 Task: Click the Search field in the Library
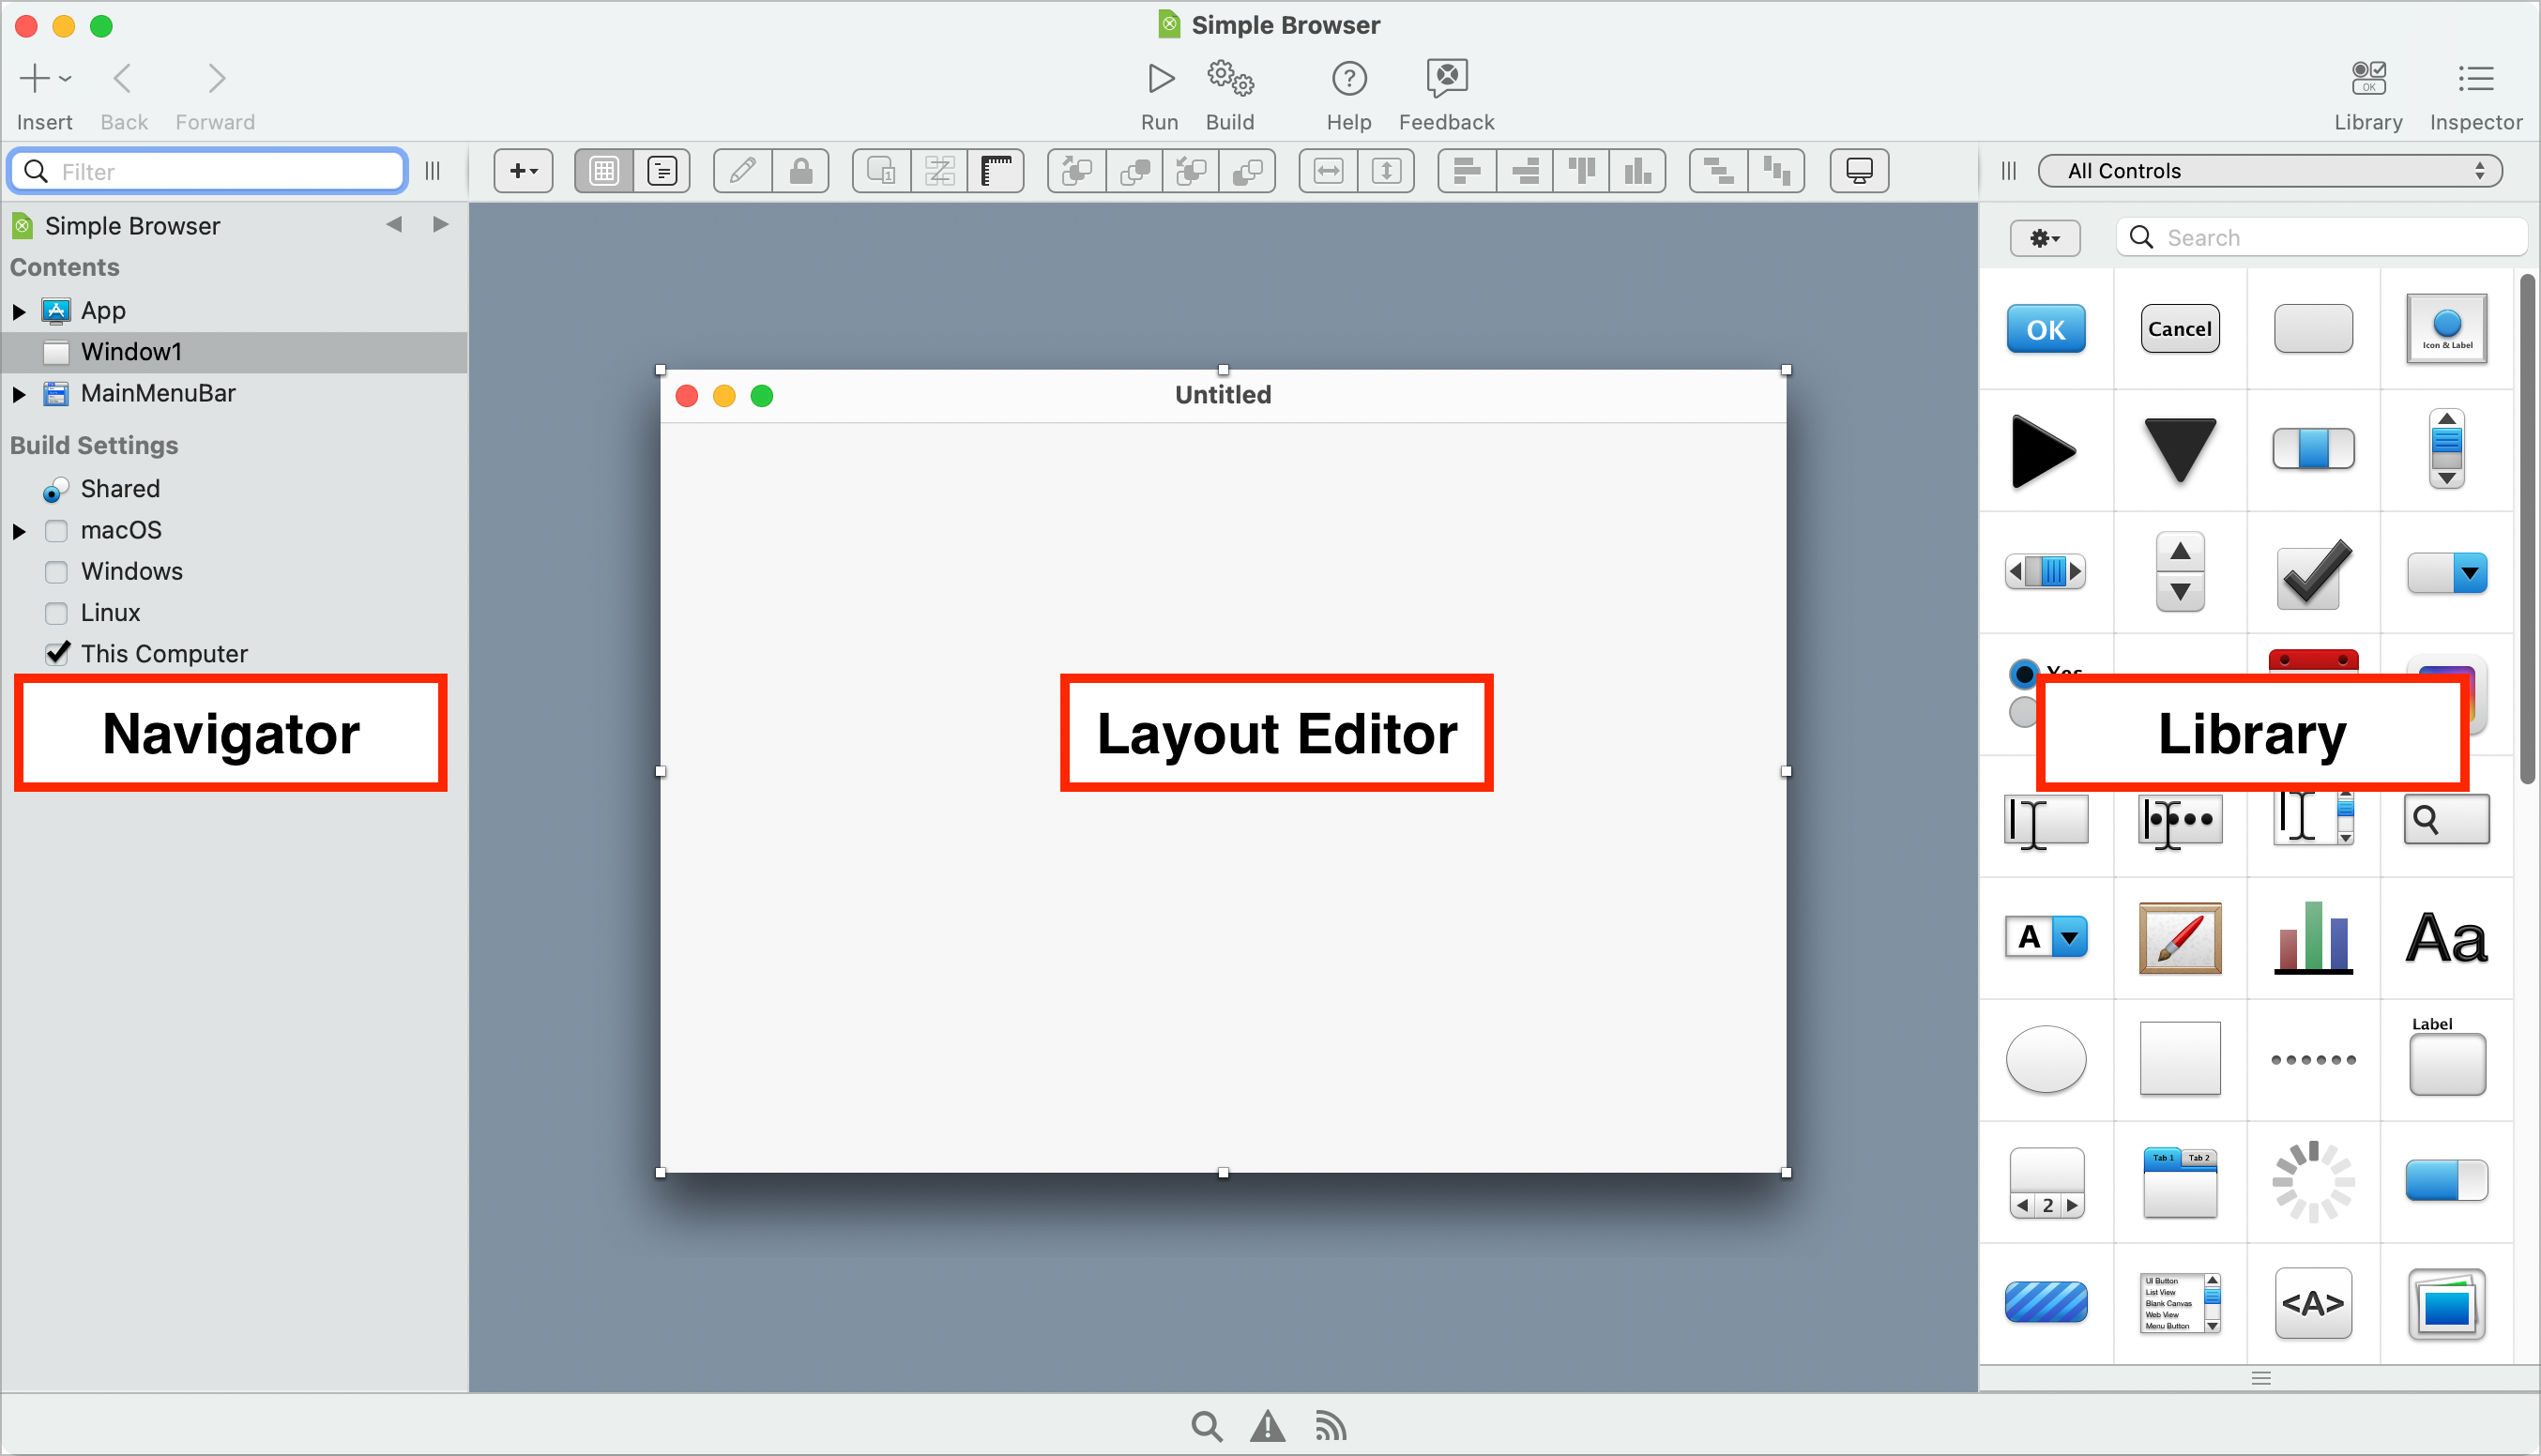(x=2320, y=237)
